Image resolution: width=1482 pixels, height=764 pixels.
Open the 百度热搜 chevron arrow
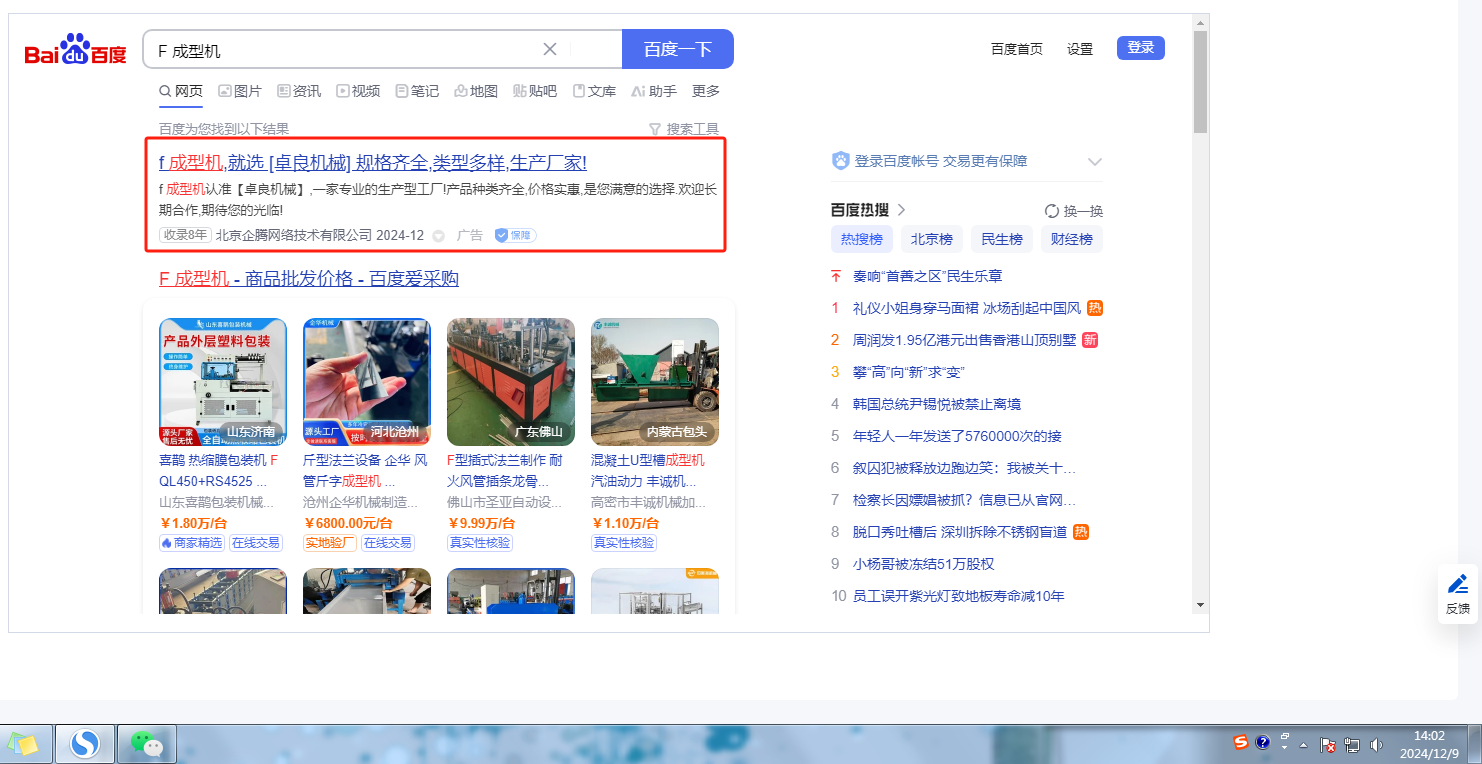[901, 210]
